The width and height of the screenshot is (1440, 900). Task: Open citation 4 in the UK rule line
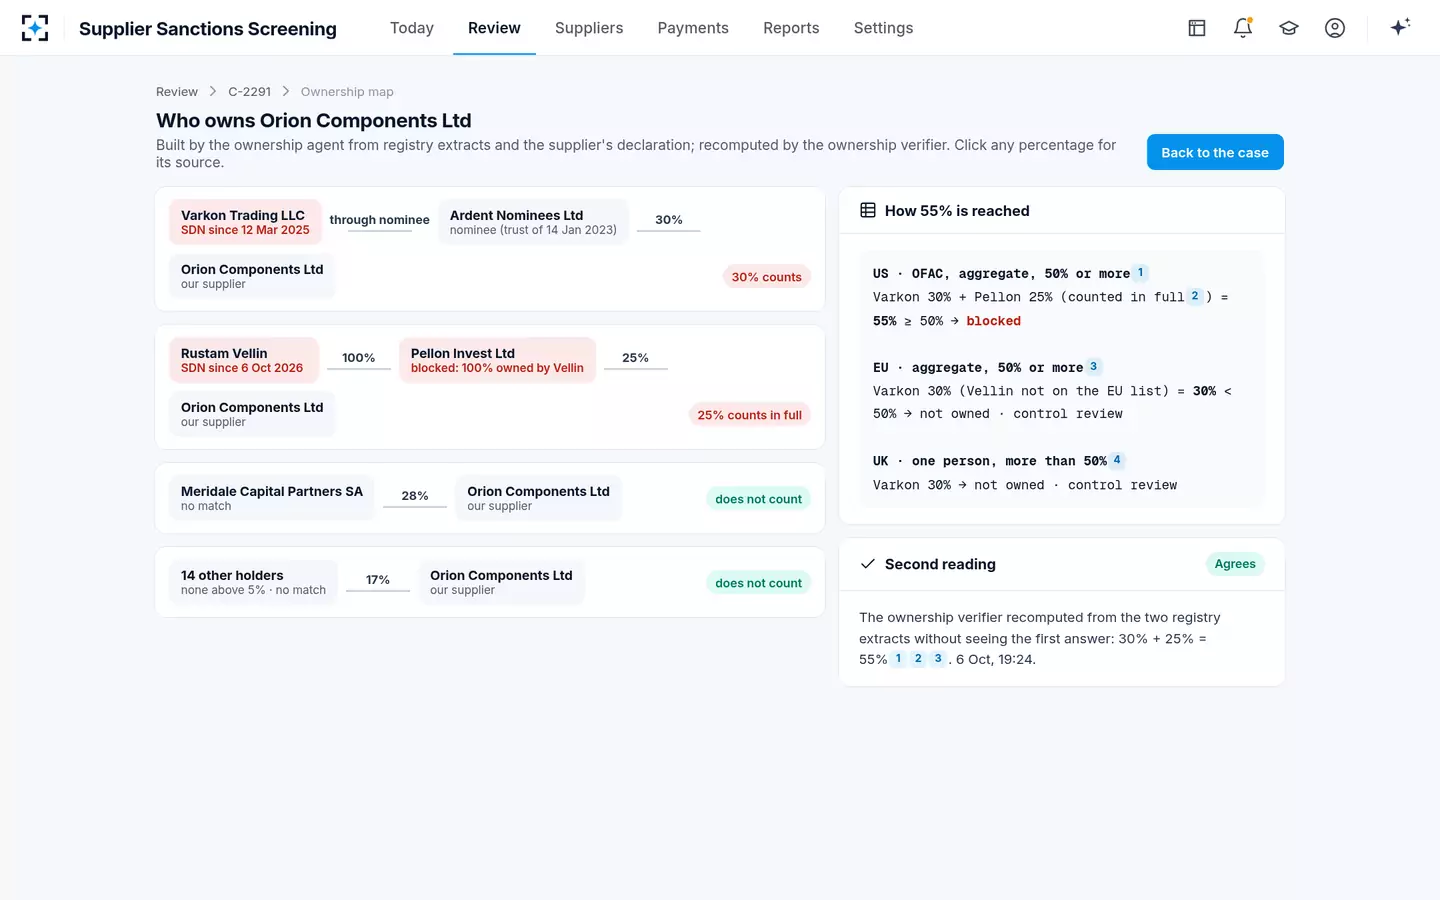click(x=1117, y=460)
